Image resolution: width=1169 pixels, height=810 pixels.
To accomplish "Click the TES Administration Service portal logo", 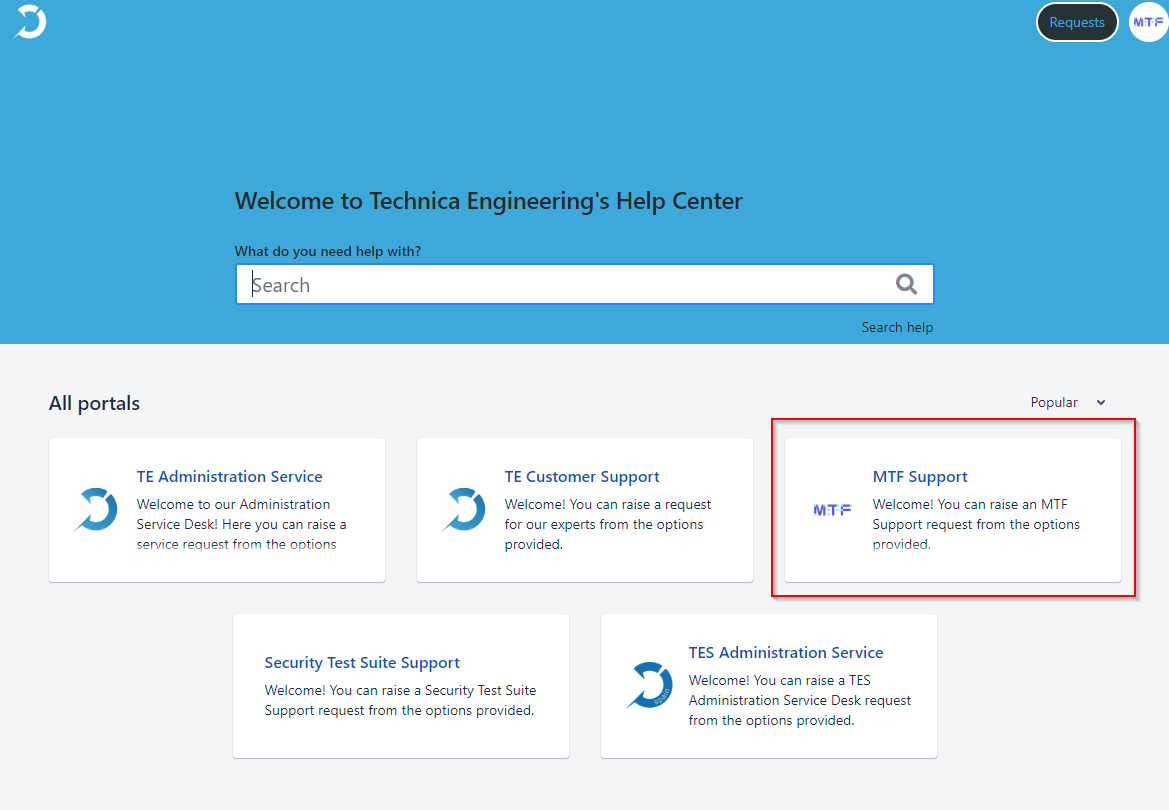I will [648, 685].
